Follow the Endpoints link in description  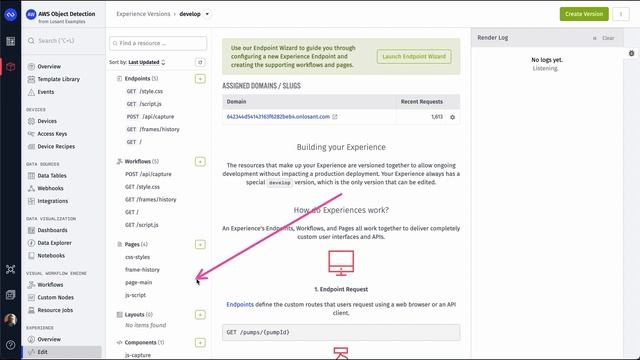click(240, 304)
